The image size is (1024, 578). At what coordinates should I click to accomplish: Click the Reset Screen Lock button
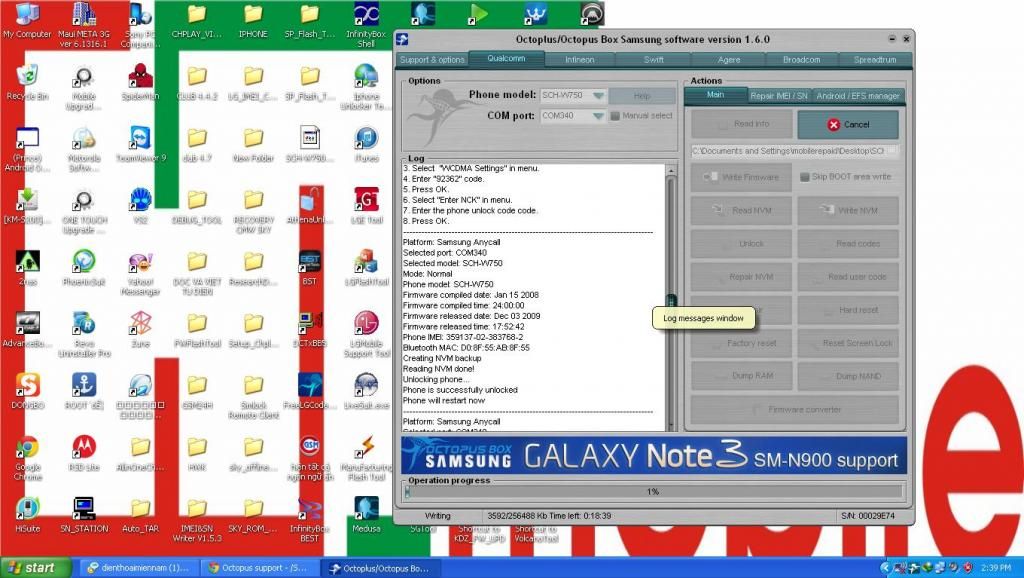tap(848, 343)
